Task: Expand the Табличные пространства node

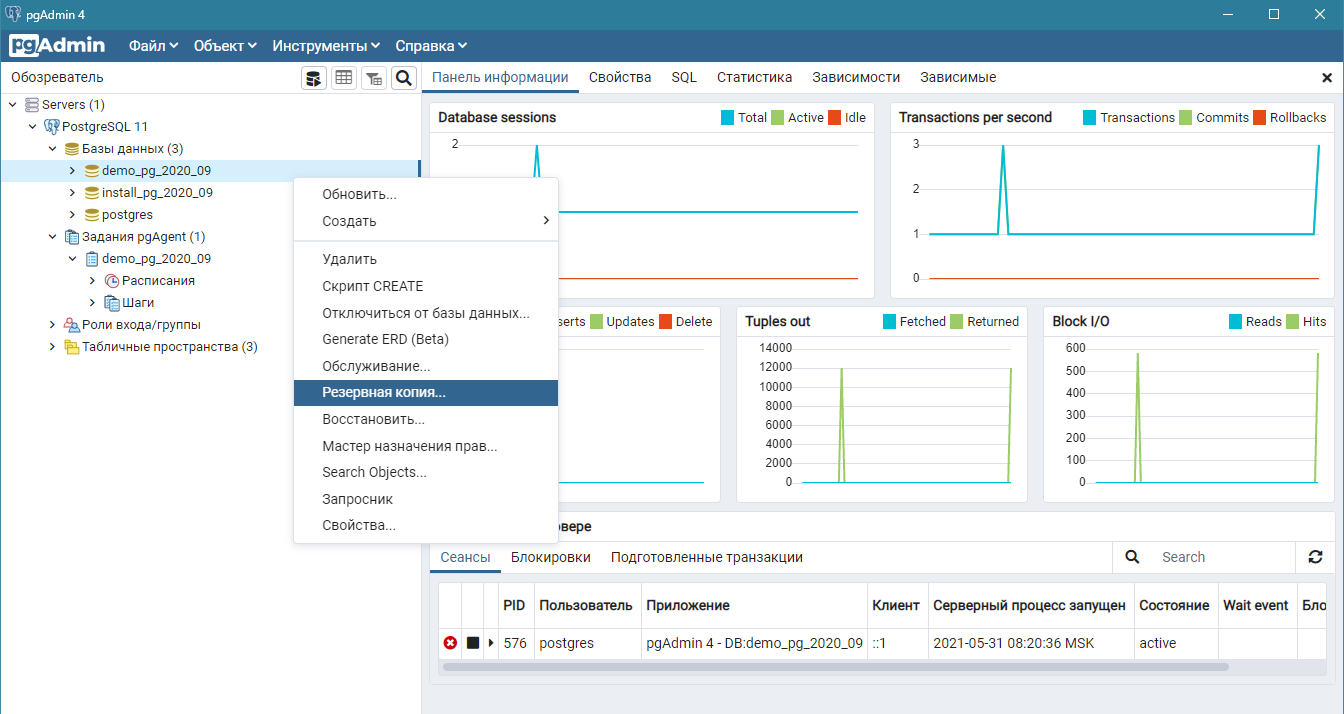Action: coord(52,347)
